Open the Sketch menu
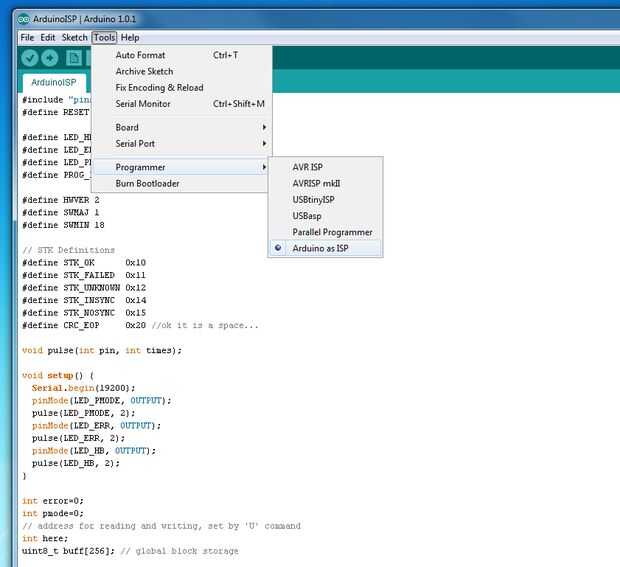620x567 pixels. (75, 38)
